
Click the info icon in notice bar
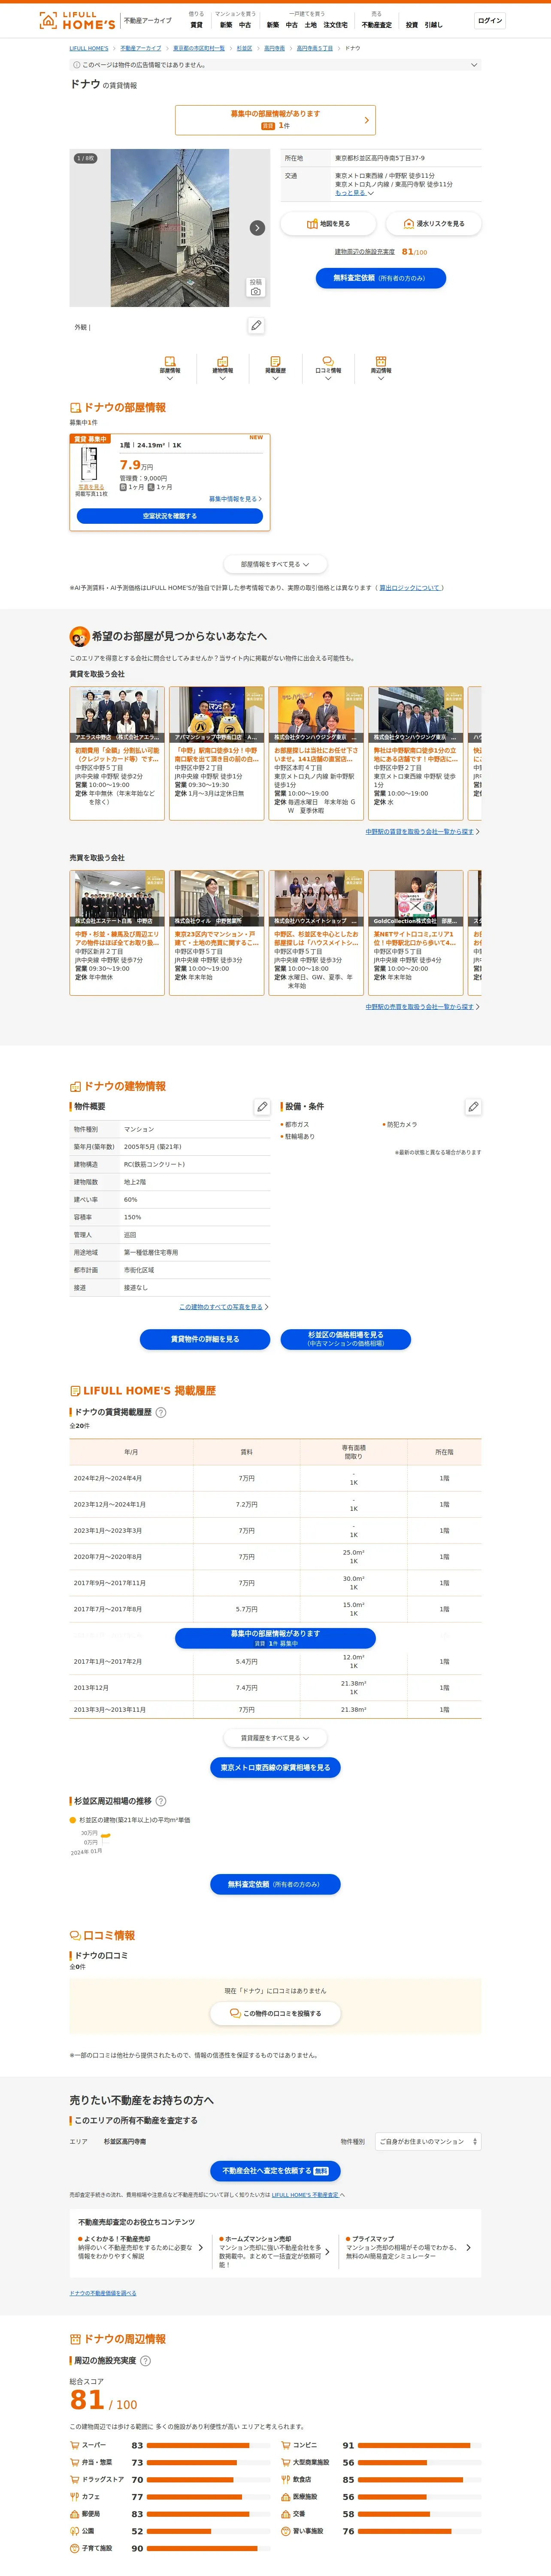coord(76,65)
